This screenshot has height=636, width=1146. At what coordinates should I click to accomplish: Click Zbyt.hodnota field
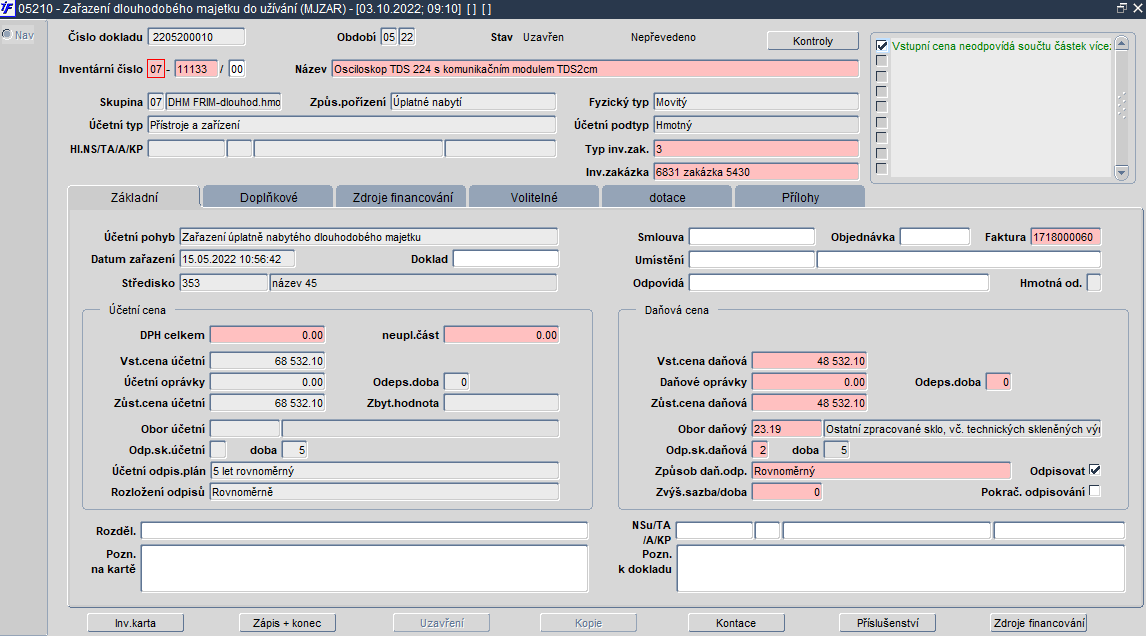(x=501, y=403)
